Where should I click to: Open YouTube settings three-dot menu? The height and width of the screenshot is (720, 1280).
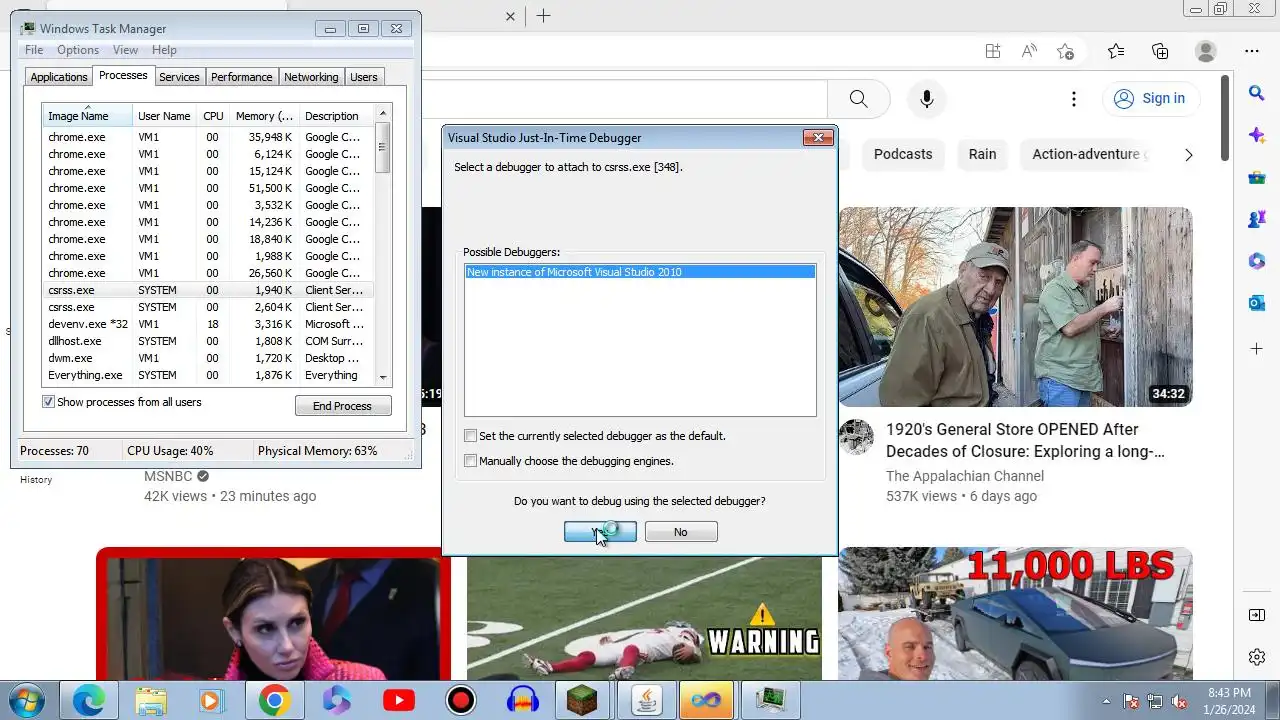(x=1074, y=98)
